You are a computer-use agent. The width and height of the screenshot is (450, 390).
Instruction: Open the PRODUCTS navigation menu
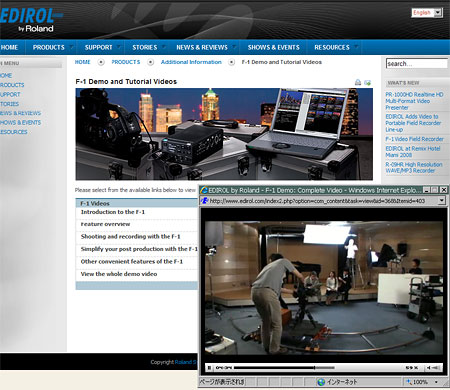(49, 47)
